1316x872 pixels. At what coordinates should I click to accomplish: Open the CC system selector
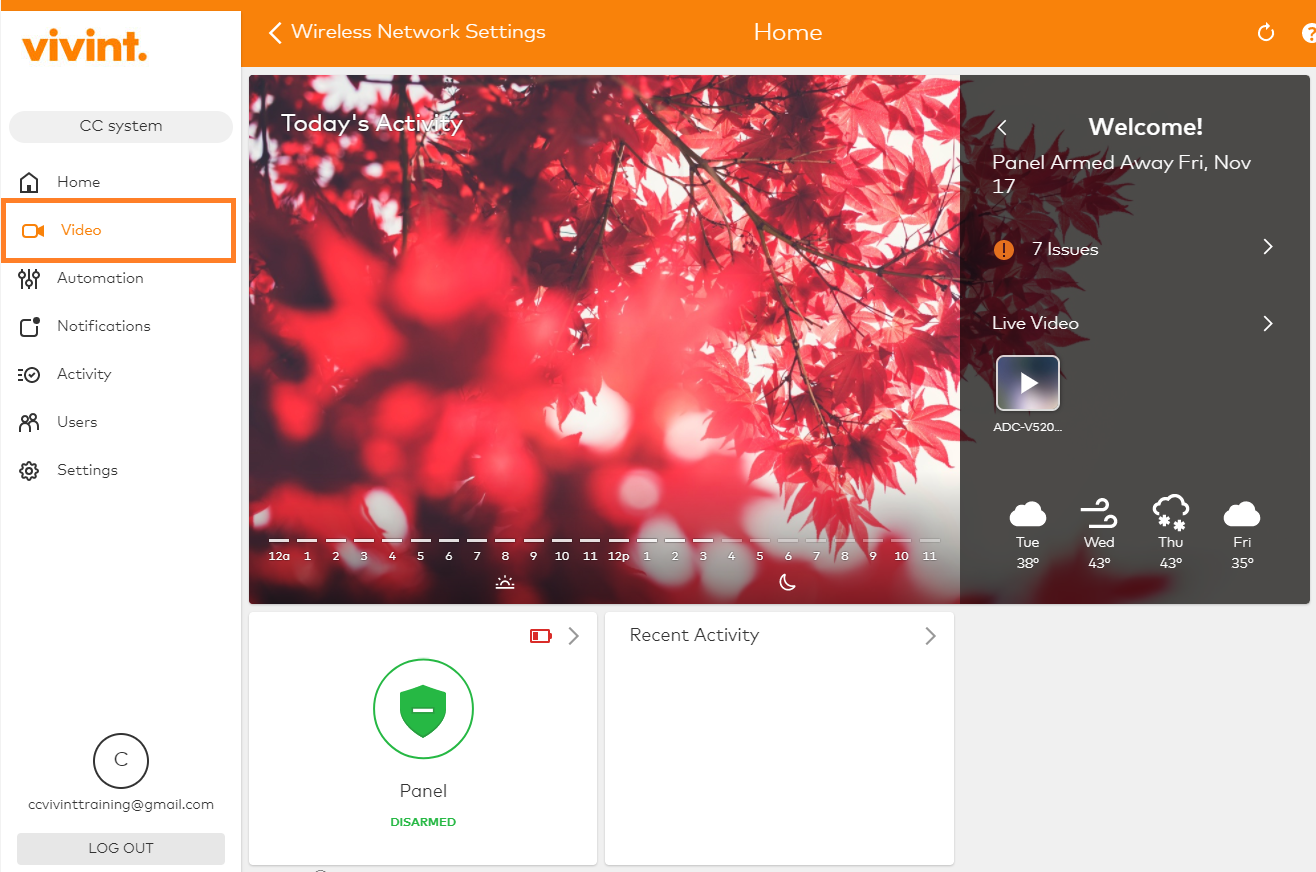click(x=120, y=126)
